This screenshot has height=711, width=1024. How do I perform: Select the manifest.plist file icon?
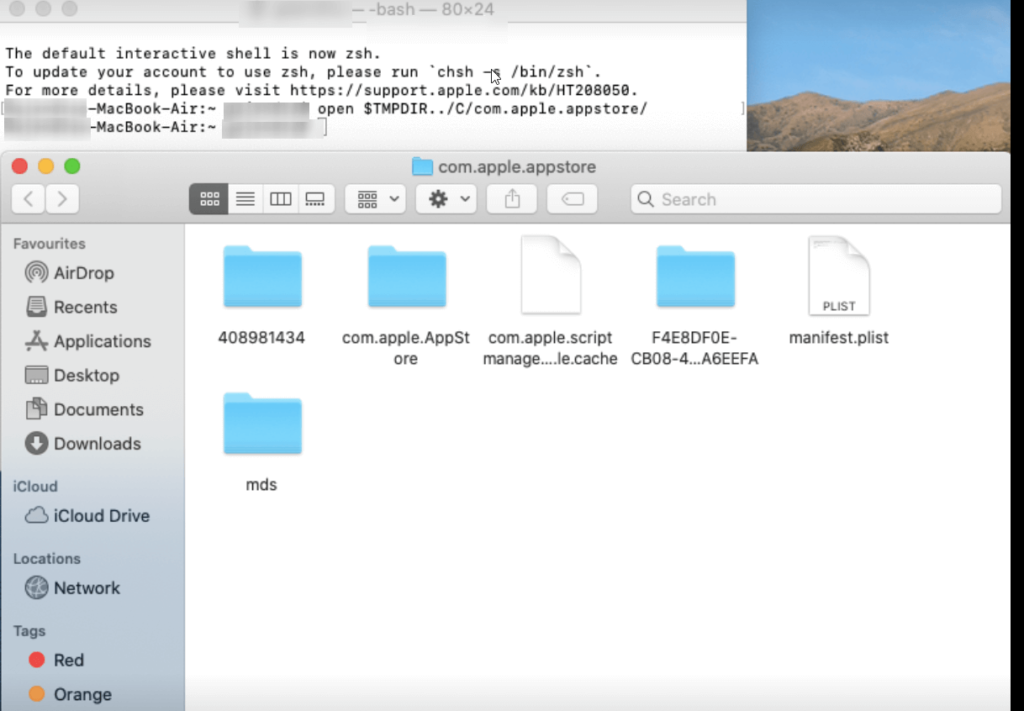point(839,275)
